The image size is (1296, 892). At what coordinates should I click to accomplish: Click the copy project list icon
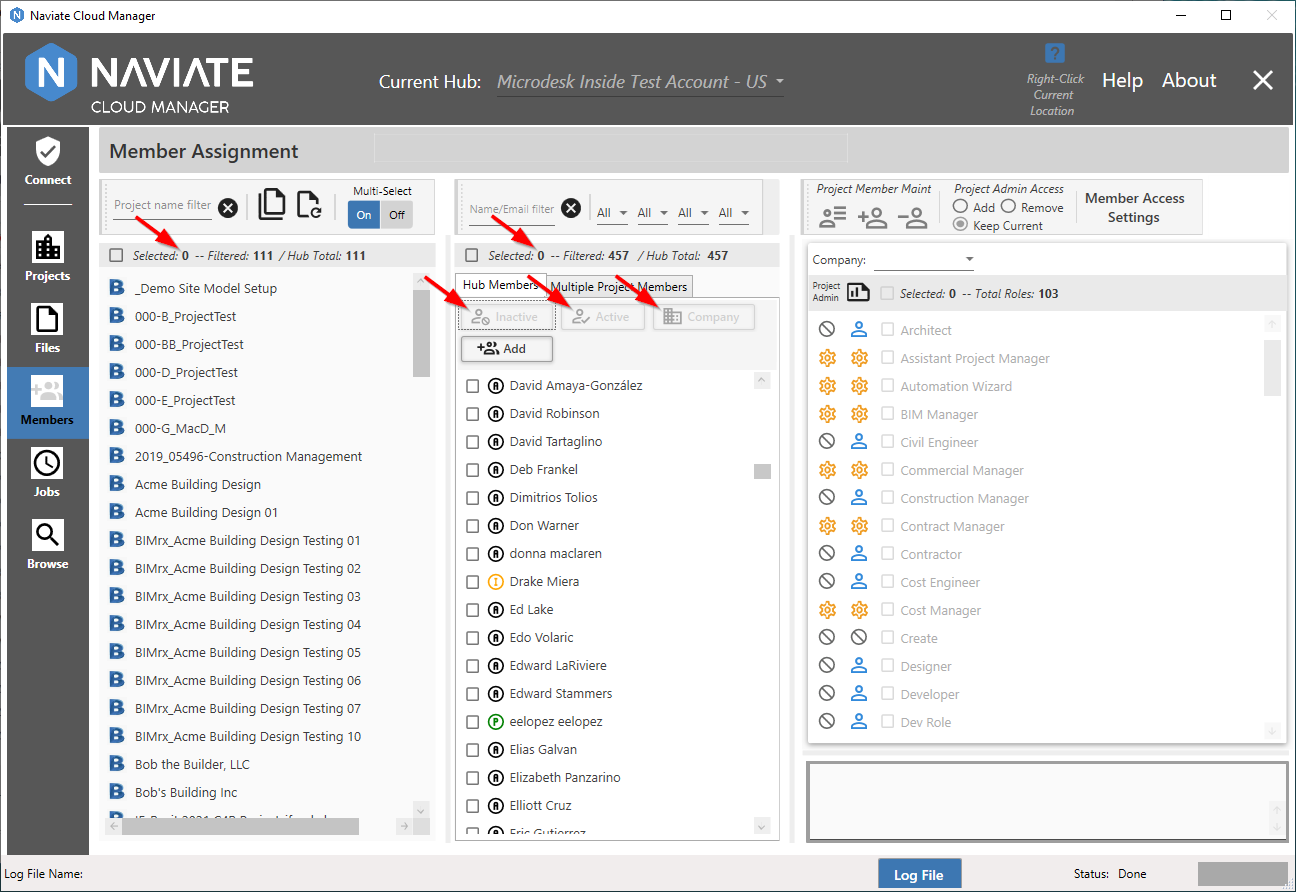pyautogui.click(x=272, y=204)
